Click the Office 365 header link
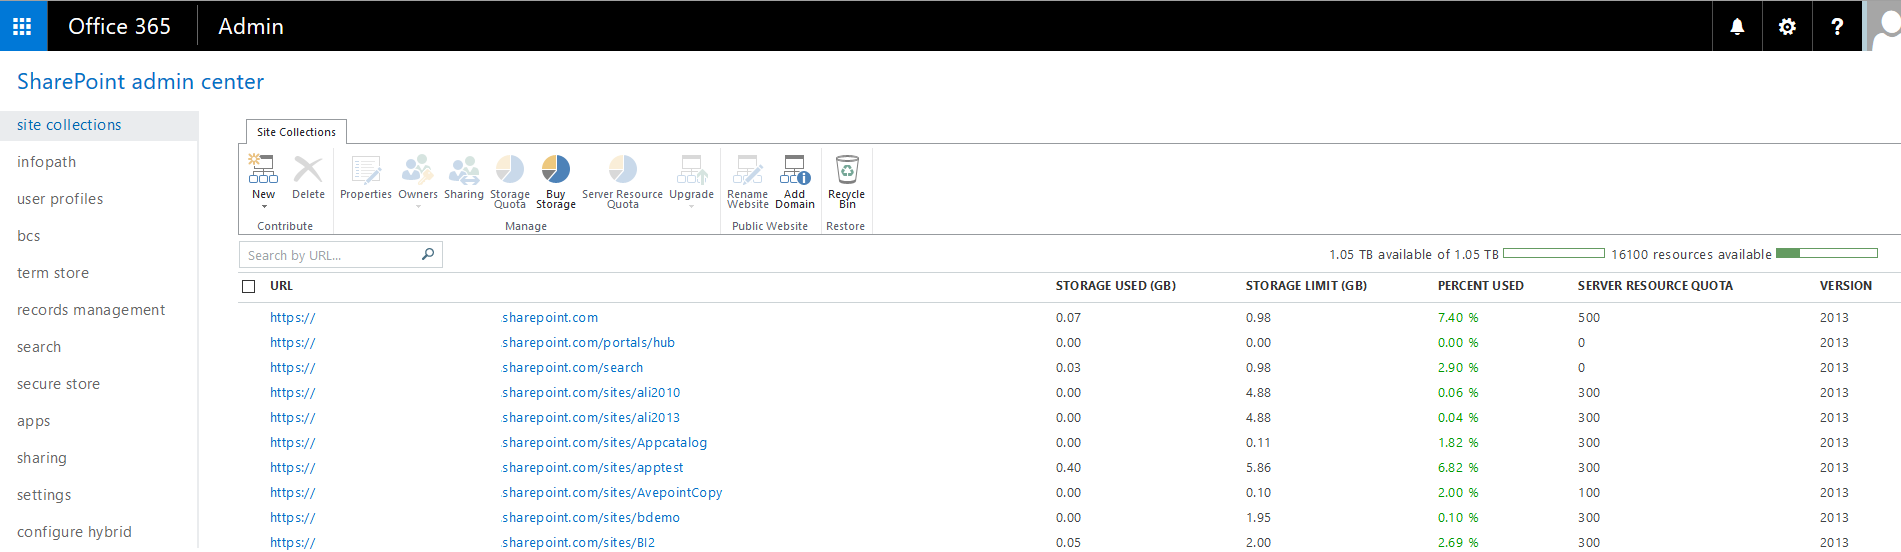The width and height of the screenshot is (1901, 552). coord(119,26)
